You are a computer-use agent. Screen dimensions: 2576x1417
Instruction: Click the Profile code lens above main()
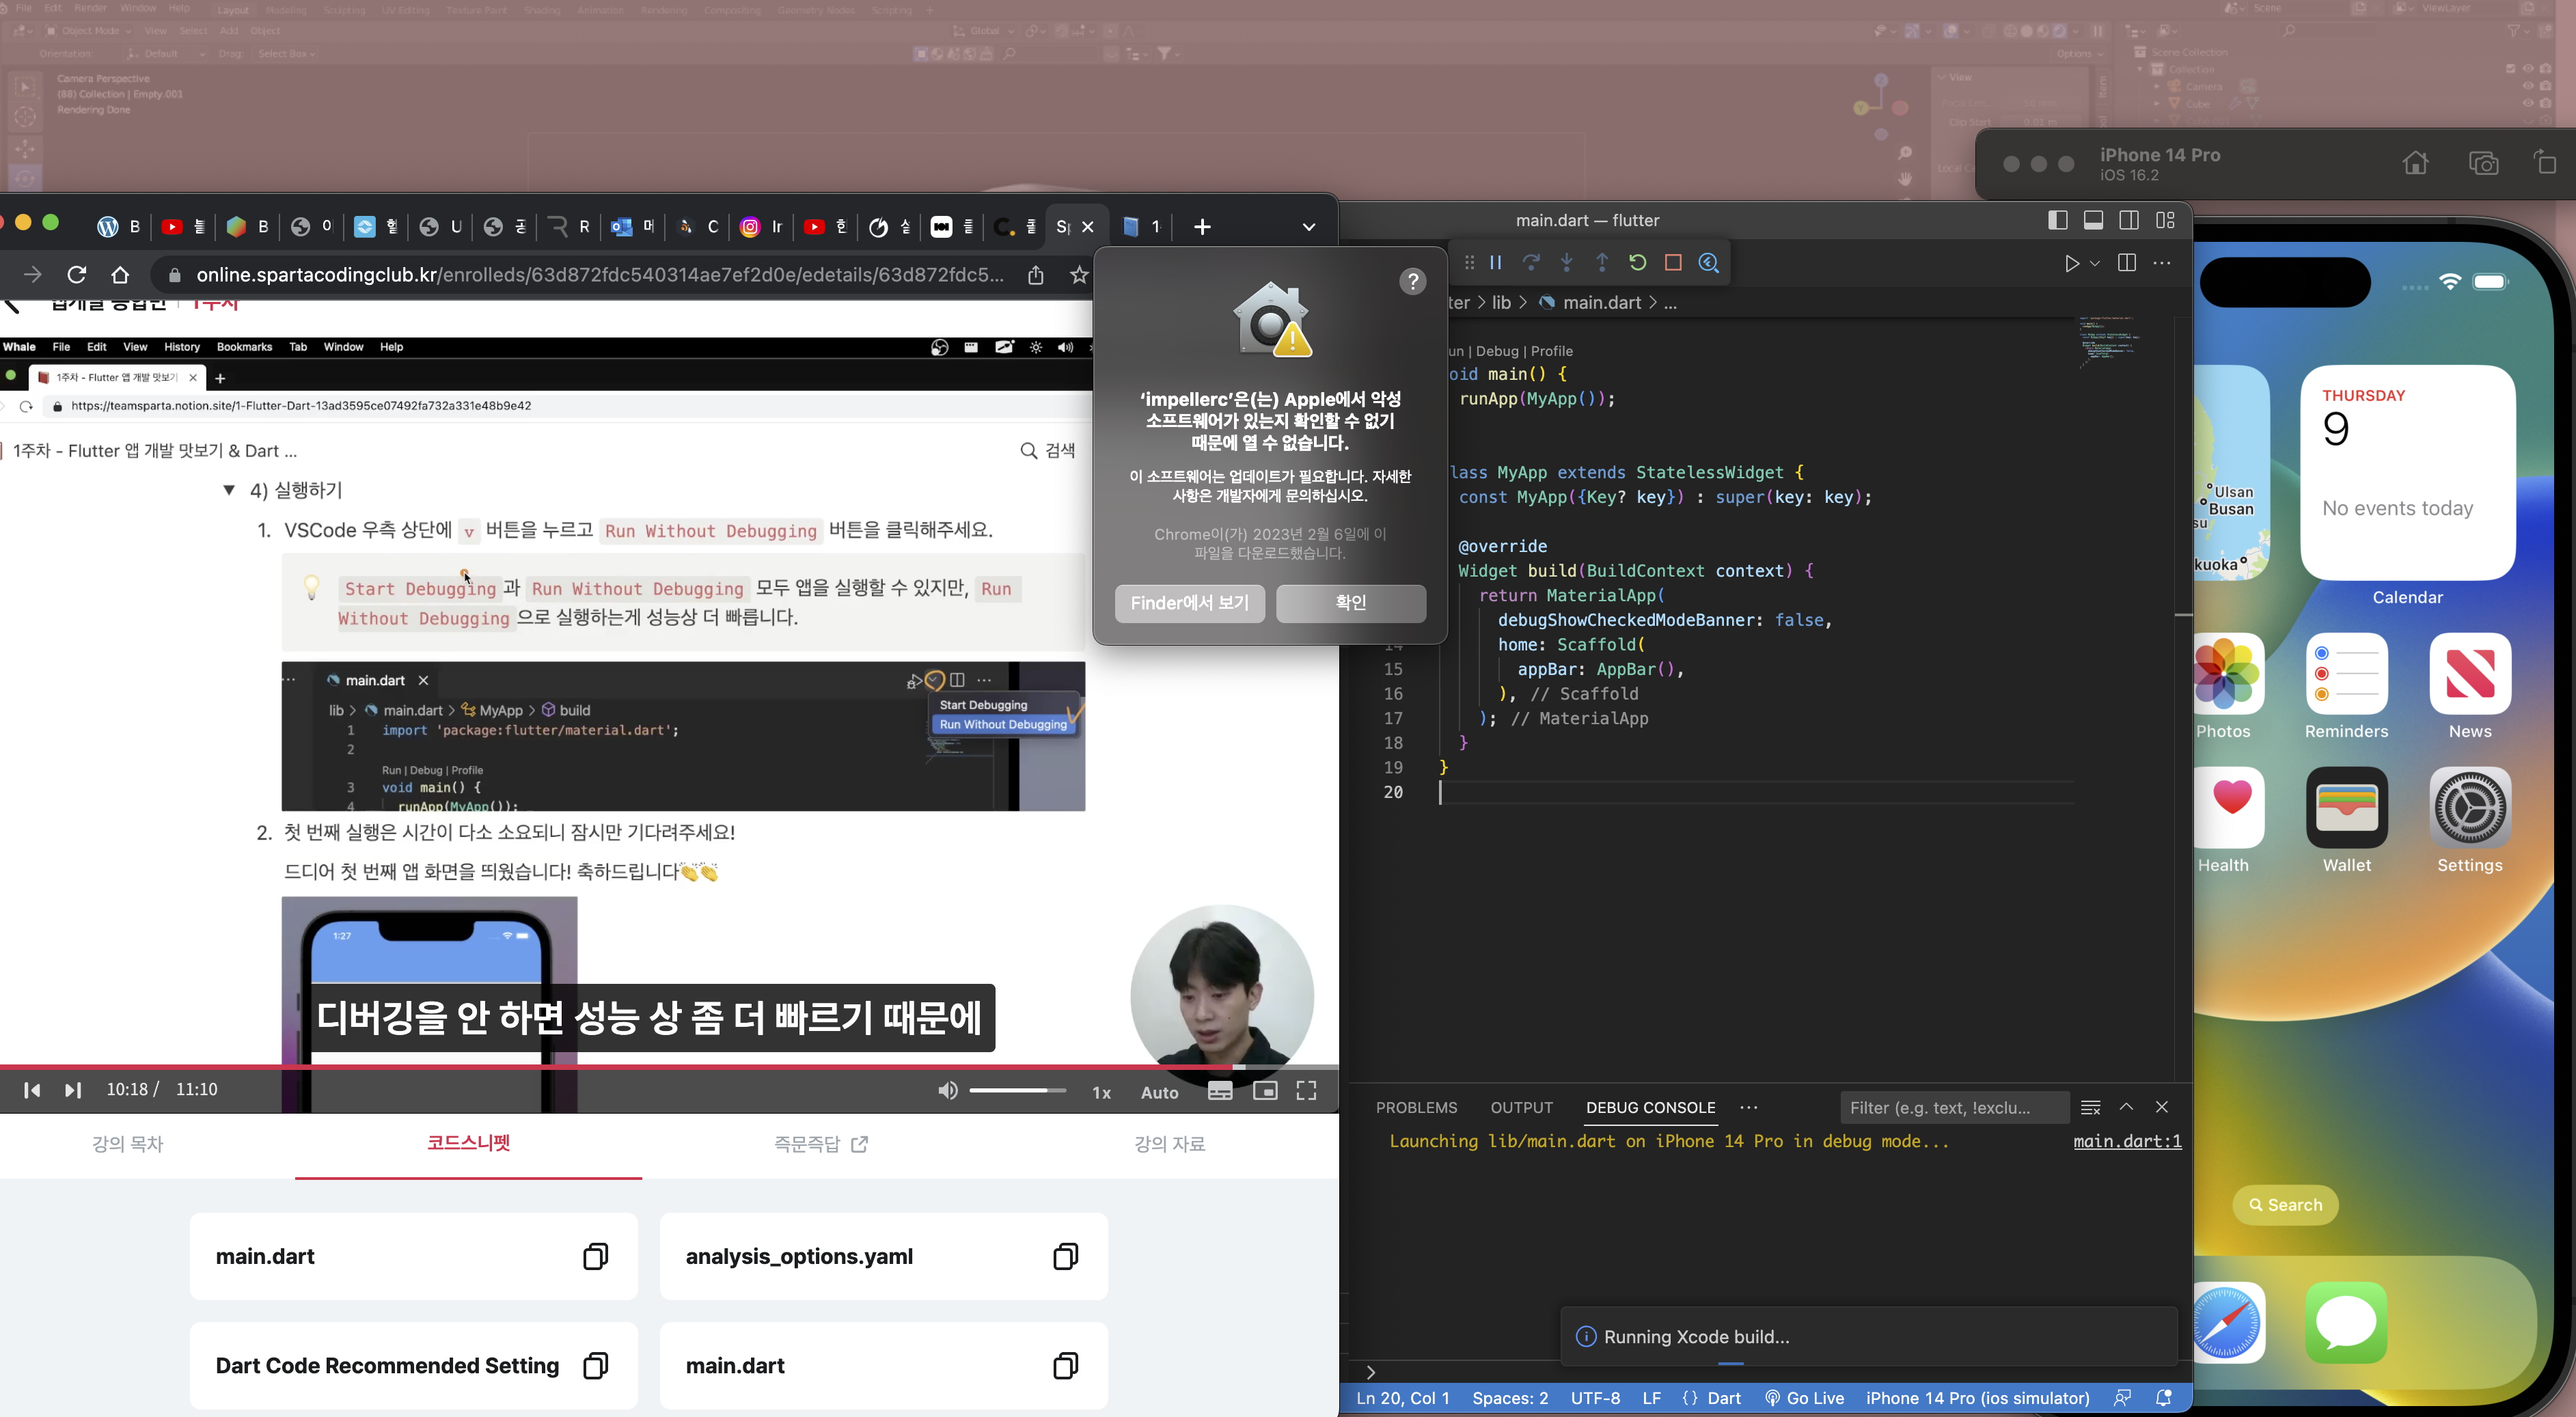(x=1551, y=351)
